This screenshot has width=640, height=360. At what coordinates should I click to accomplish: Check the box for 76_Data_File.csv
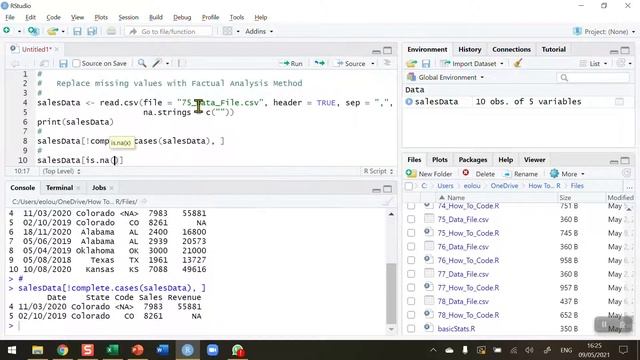coord(411,247)
